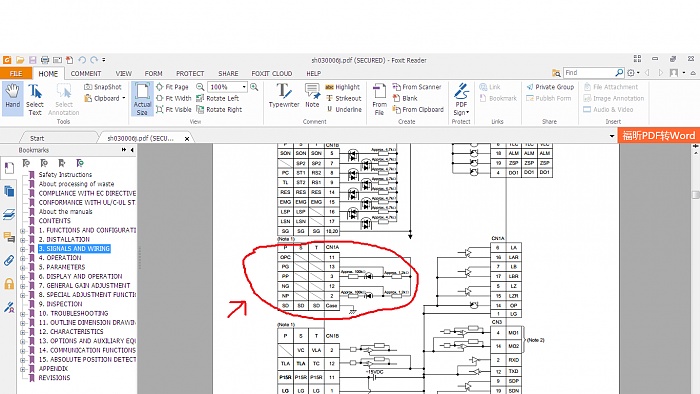This screenshot has height=394, width=700.
Task: Click the Find search magnifier icon
Action: click(x=619, y=73)
